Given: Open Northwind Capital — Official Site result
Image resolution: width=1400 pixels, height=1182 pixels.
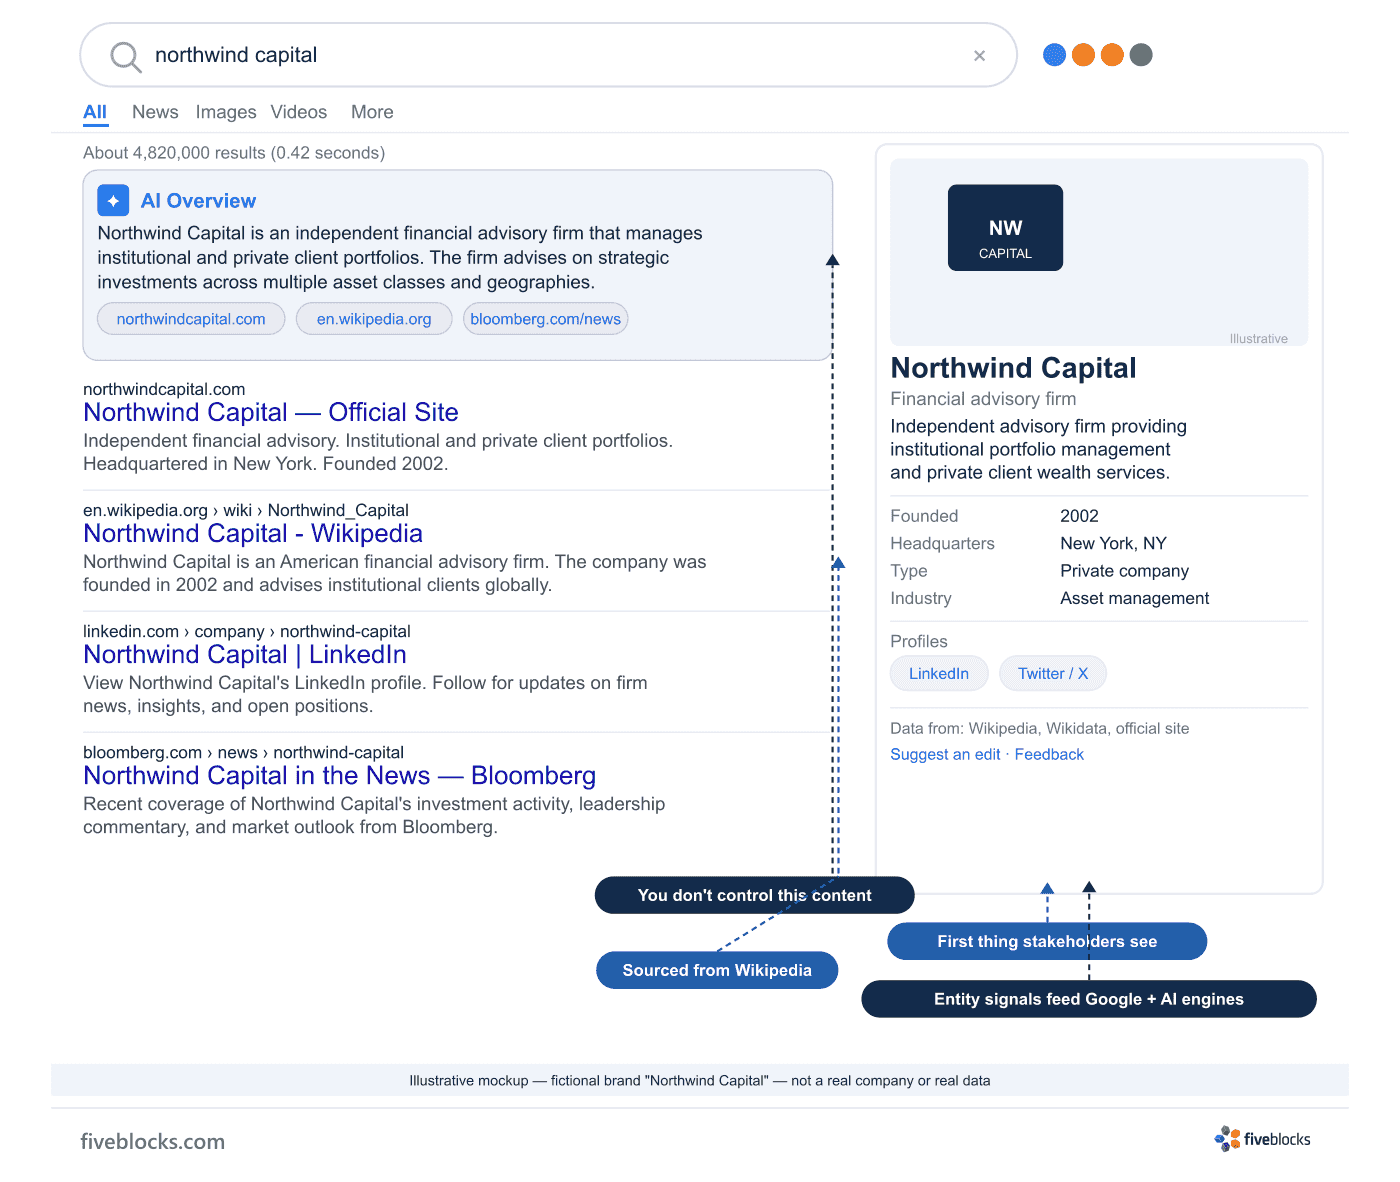Looking at the screenshot, I should click(x=271, y=412).
